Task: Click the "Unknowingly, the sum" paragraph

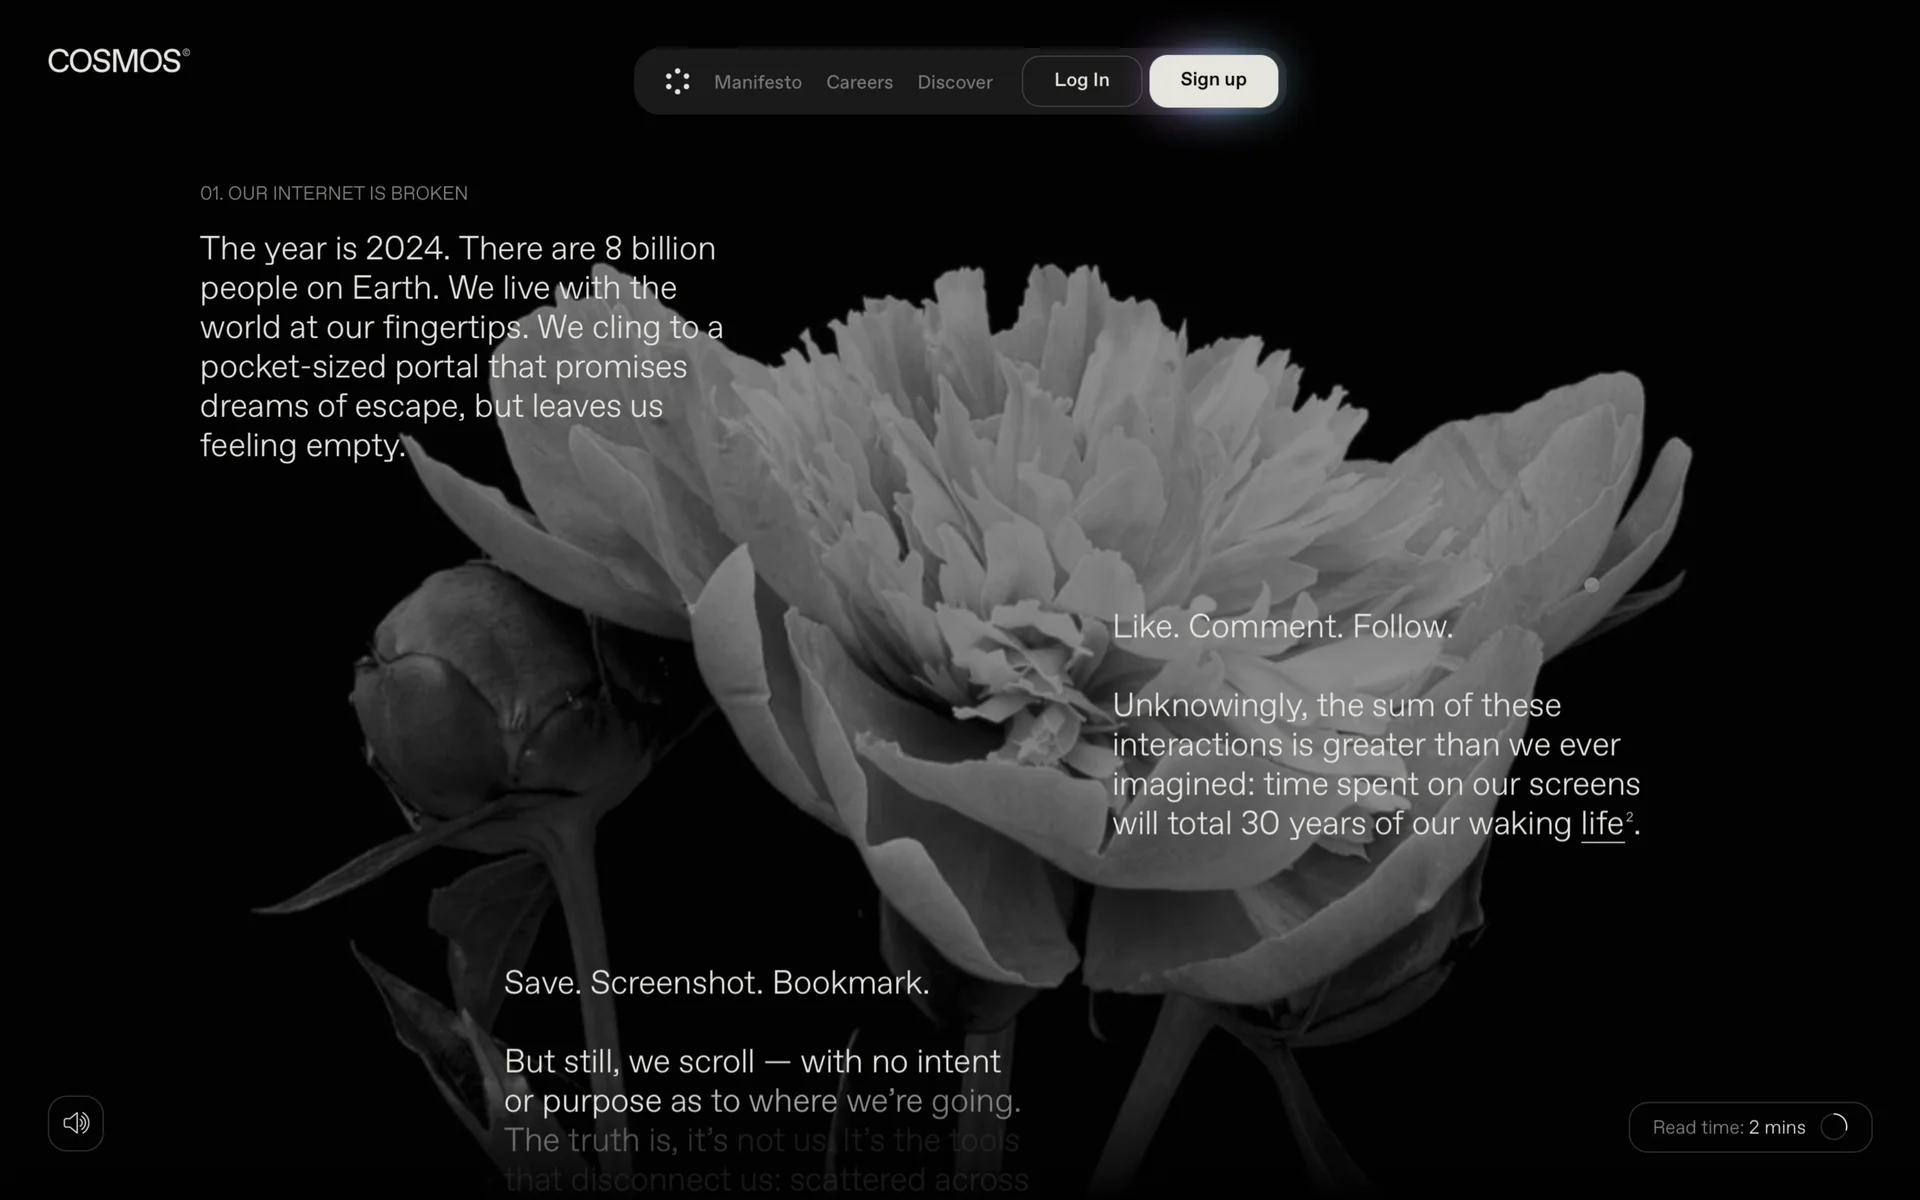Action: [1375, 765]
